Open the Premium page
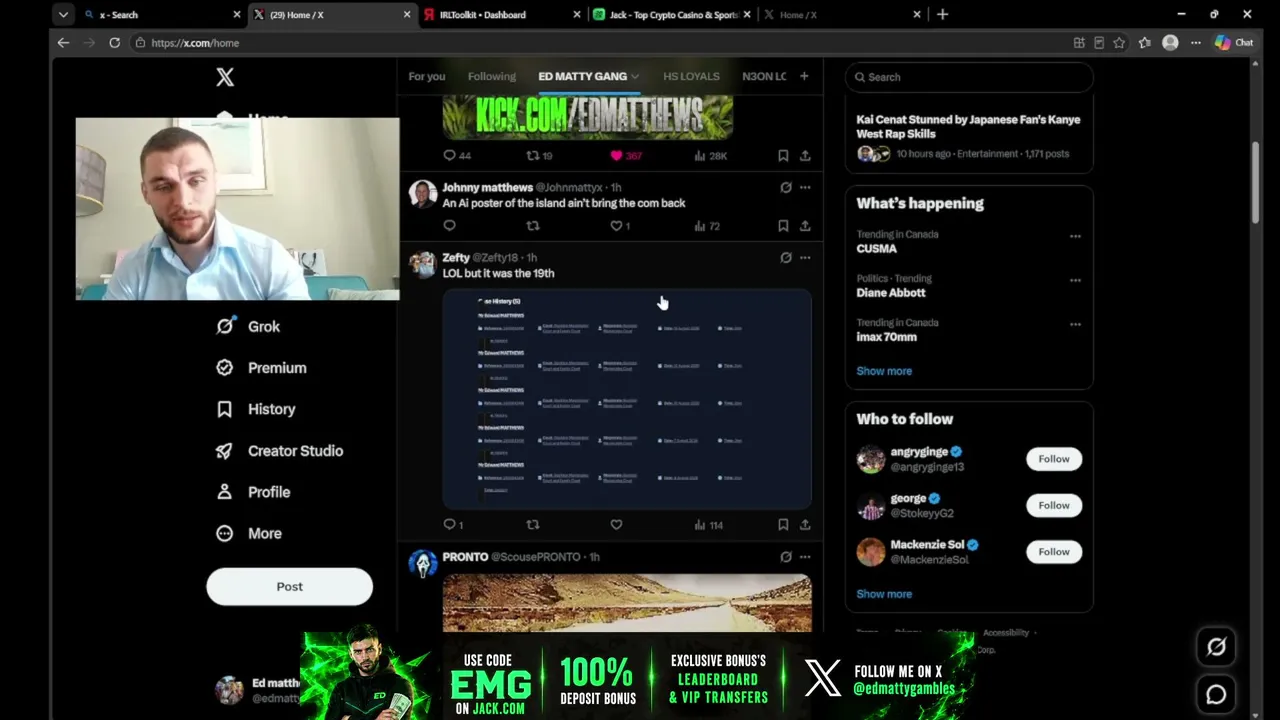 pyautogui.click(x=262, y=368)
